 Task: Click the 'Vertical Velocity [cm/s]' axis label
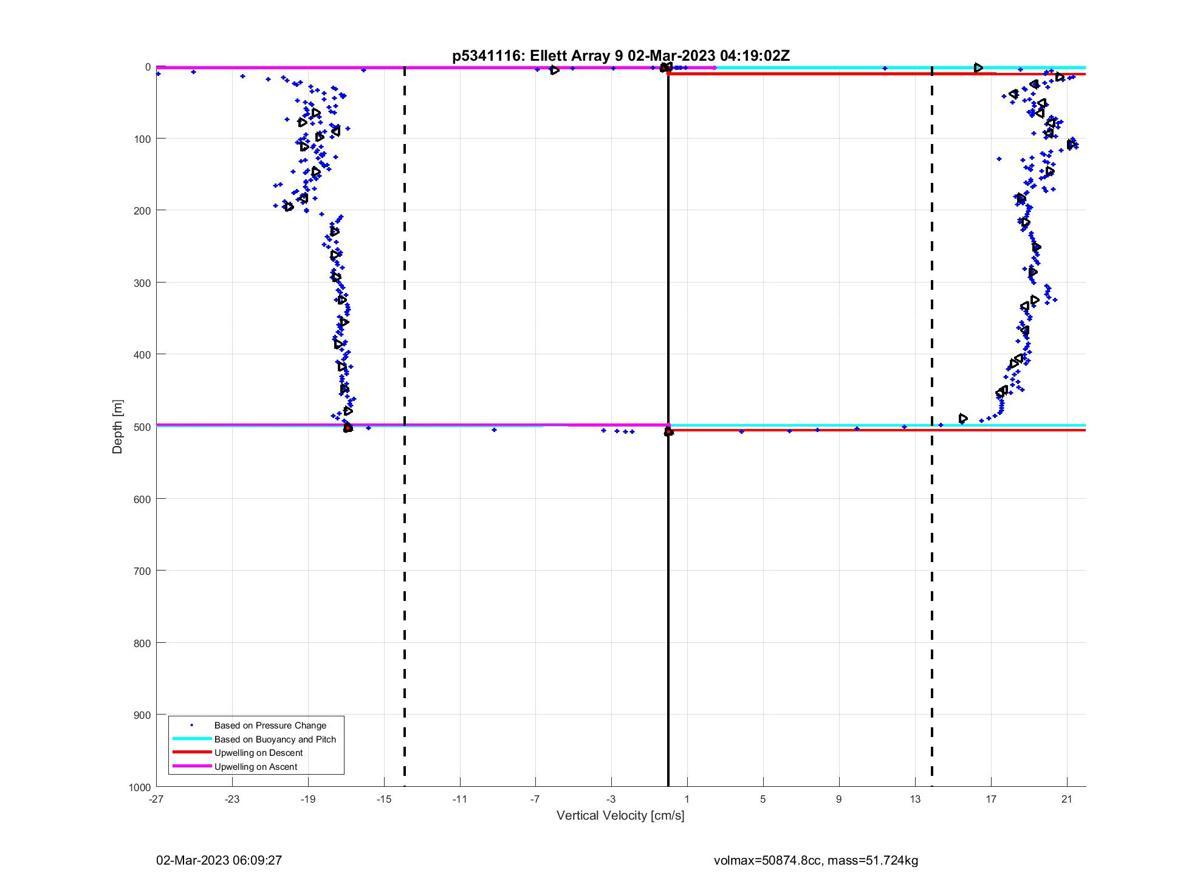[x=620, y=816]
